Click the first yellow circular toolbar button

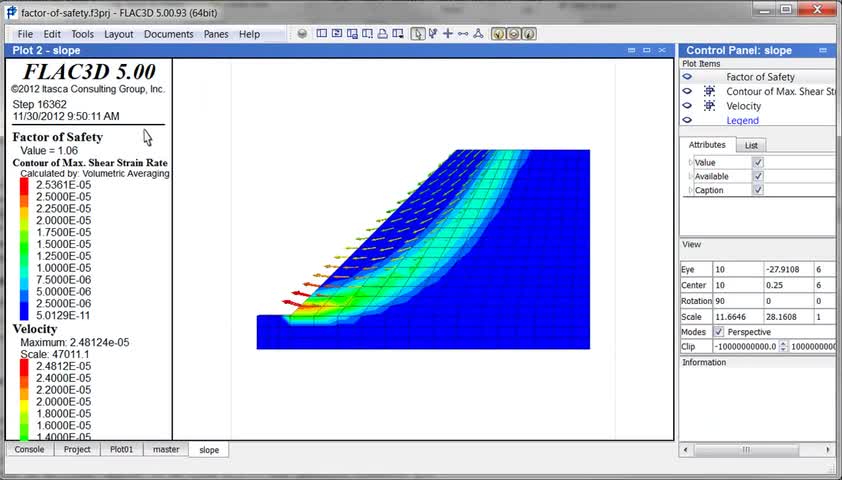[x=498, y=34]
